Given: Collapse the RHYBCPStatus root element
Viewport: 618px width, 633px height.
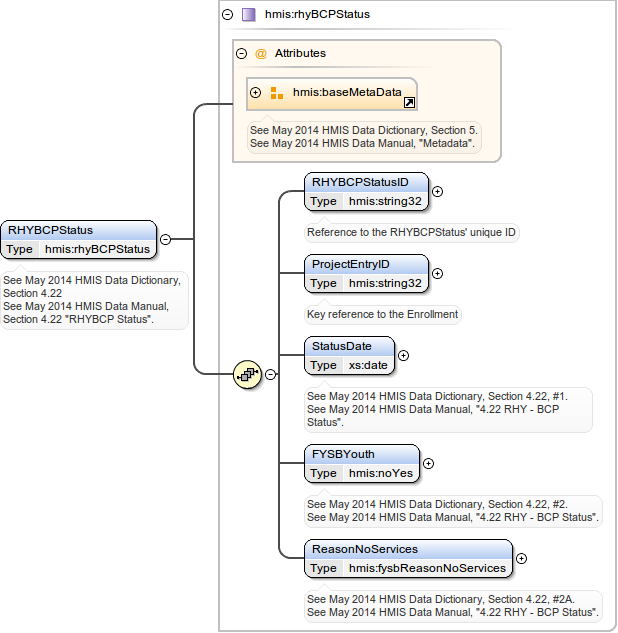Looking at the screenshot, I should pos(165,239).
